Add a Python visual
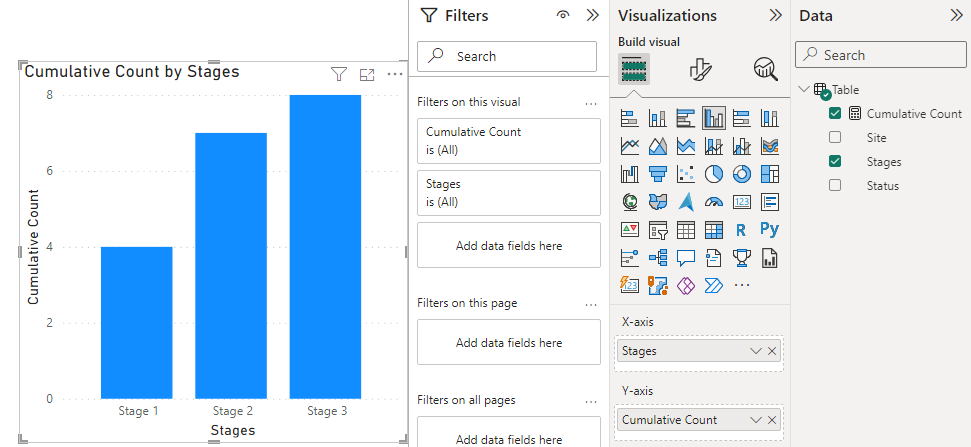971x447 pixels. tap(770, 230)
